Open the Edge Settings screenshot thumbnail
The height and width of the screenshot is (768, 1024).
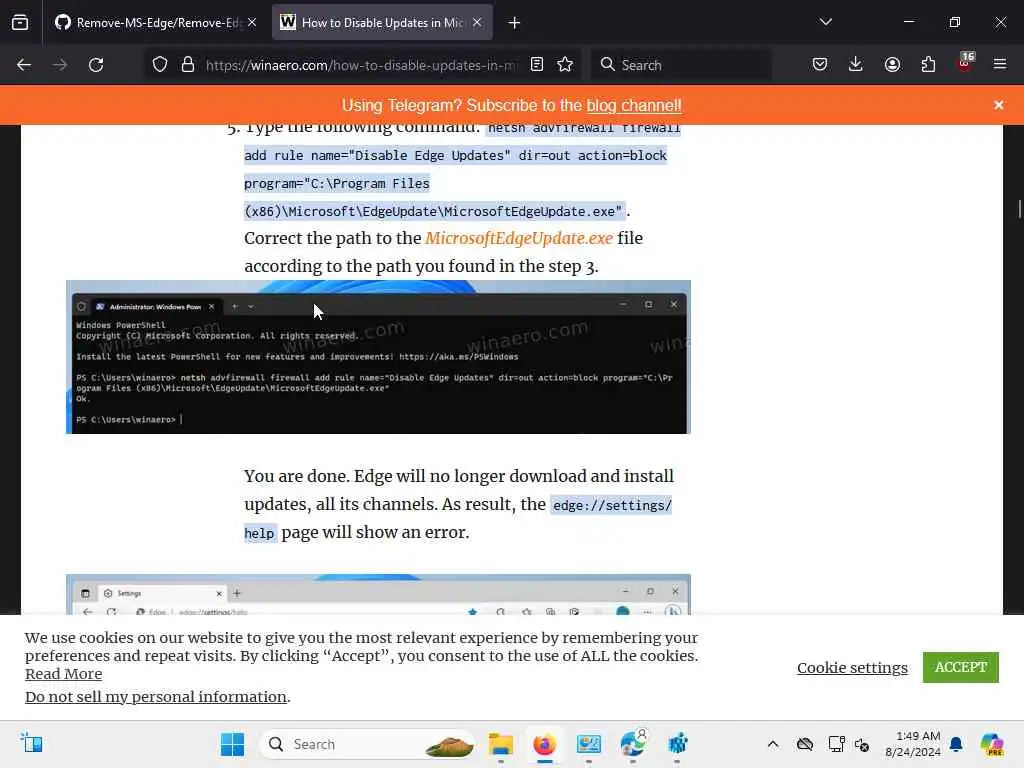pyautogui.click(x=378, y=594)
